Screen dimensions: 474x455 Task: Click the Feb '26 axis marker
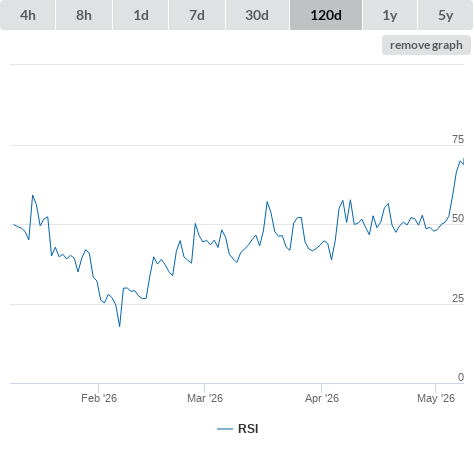[x=99, y=398]
